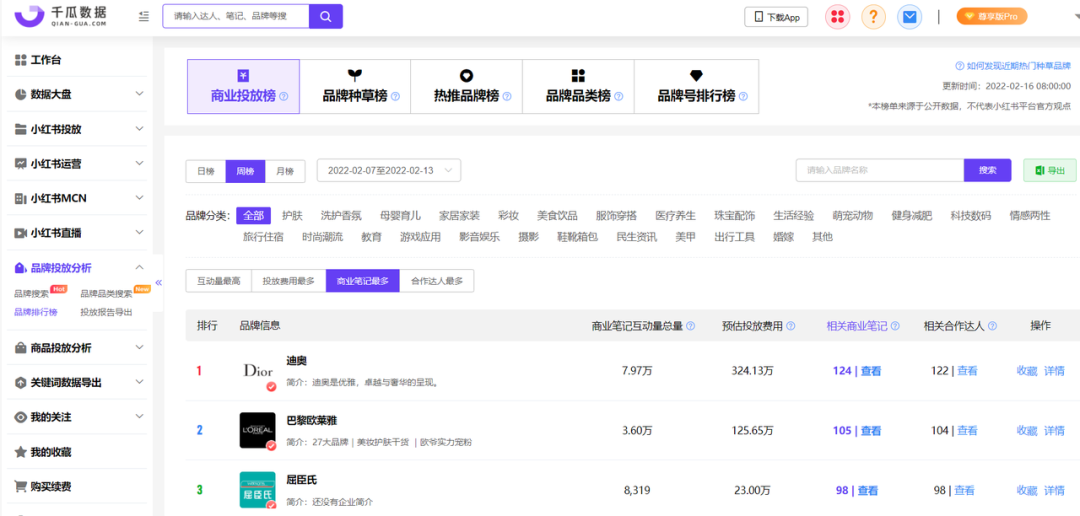Click info icon next to 相关合作达人
The height and width of the screenshot is (516, 1080).
995,326
